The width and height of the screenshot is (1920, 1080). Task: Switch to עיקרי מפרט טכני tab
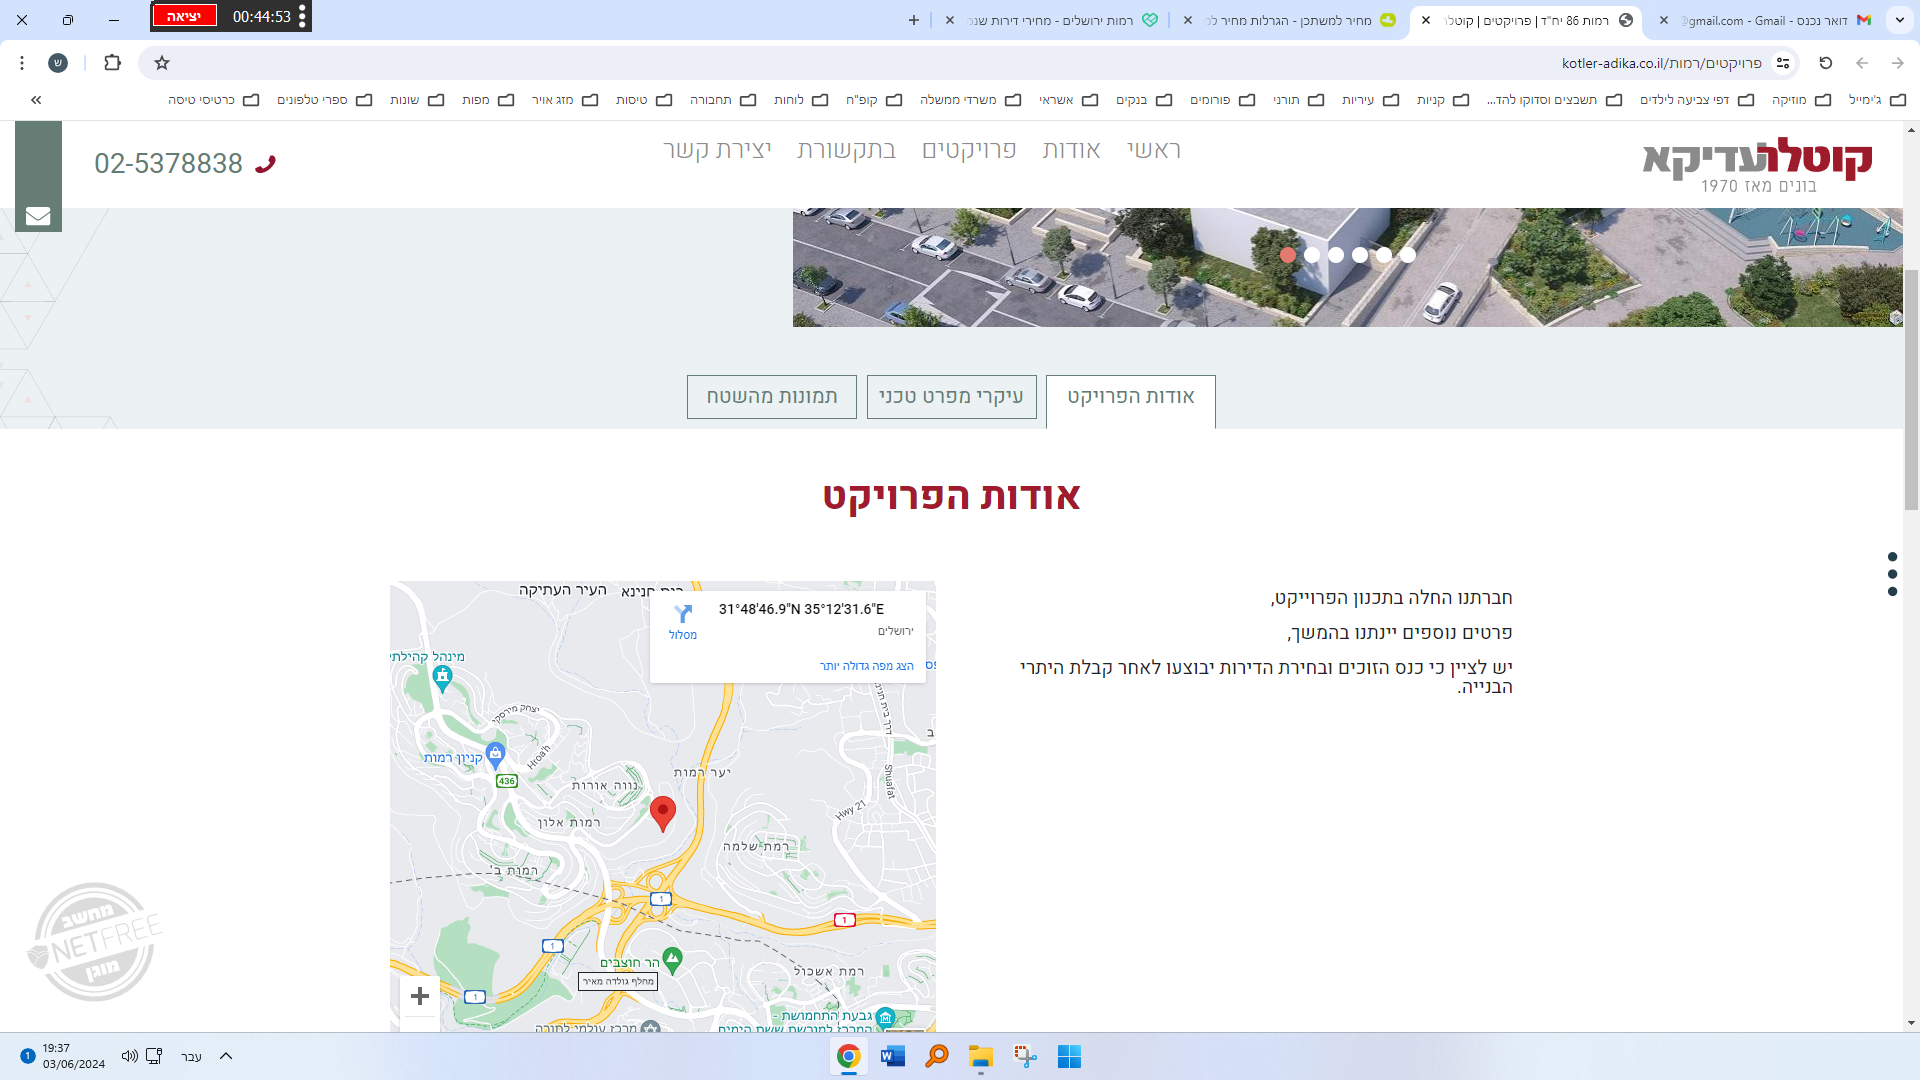point(951,397)
